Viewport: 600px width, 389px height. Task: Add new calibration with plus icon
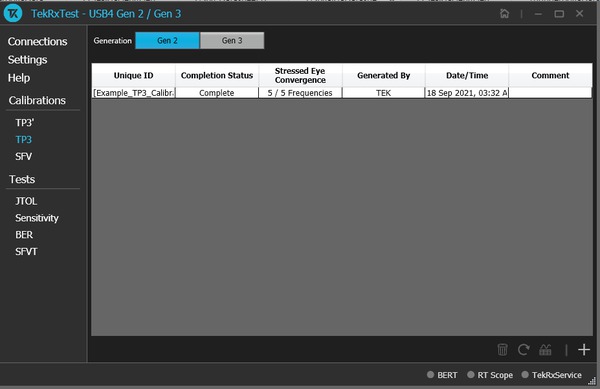click(584, 349)
